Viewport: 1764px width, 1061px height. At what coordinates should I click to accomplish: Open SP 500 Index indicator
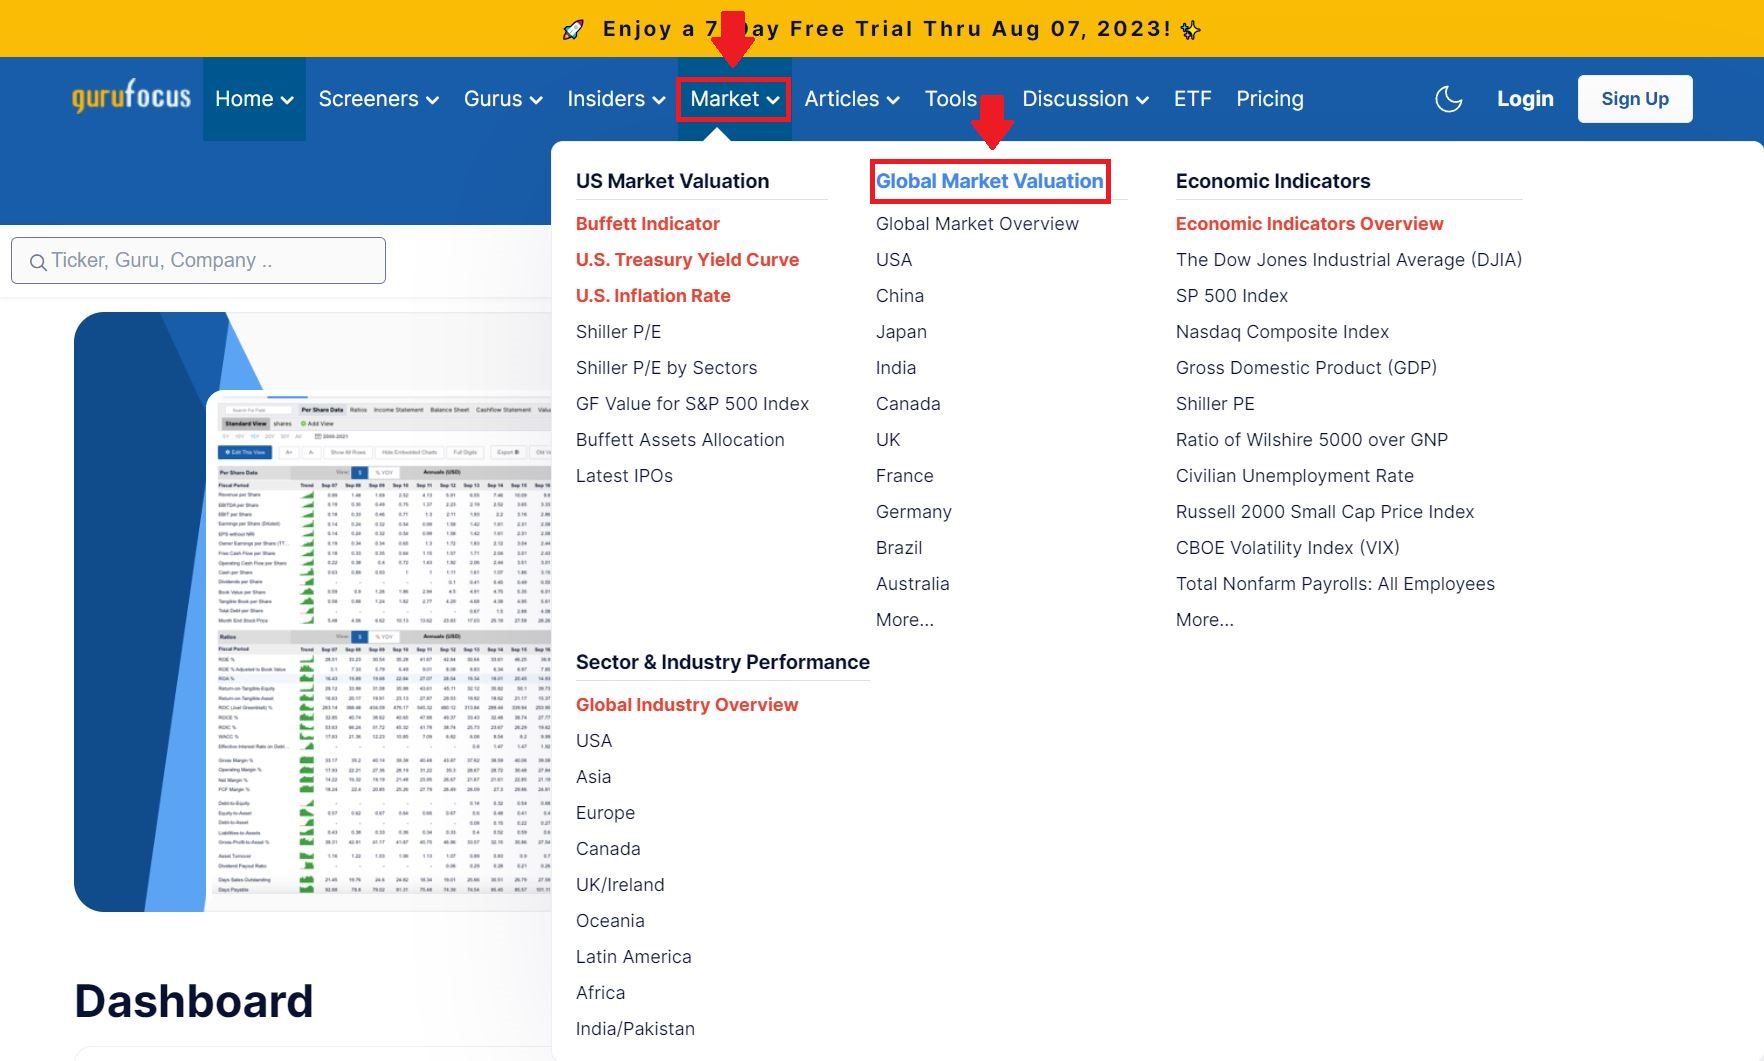point(1231,296)
